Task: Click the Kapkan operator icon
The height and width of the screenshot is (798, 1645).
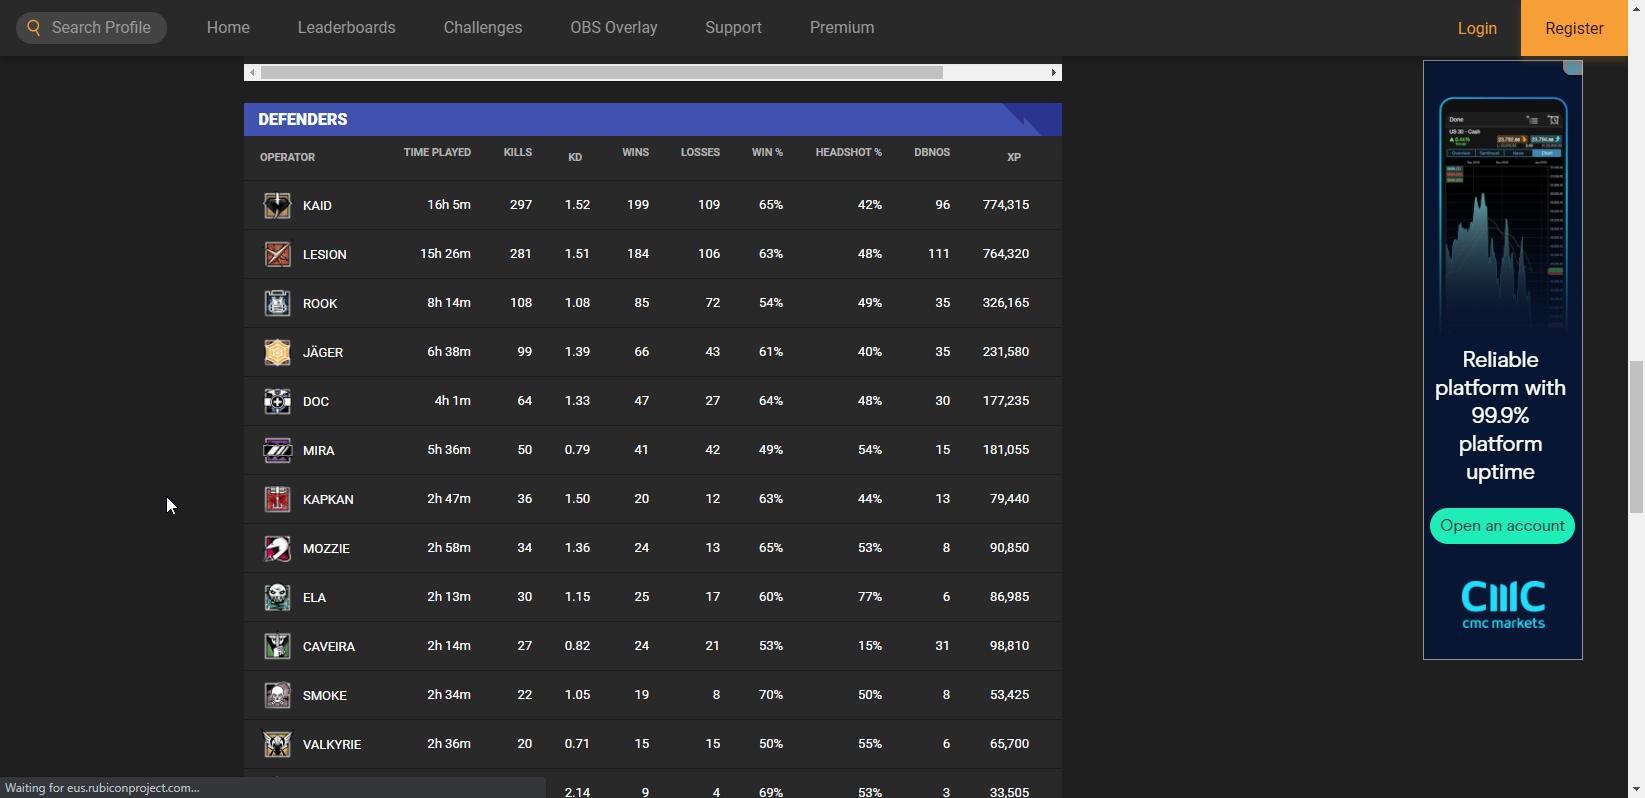Action: [x=277, y=499]
